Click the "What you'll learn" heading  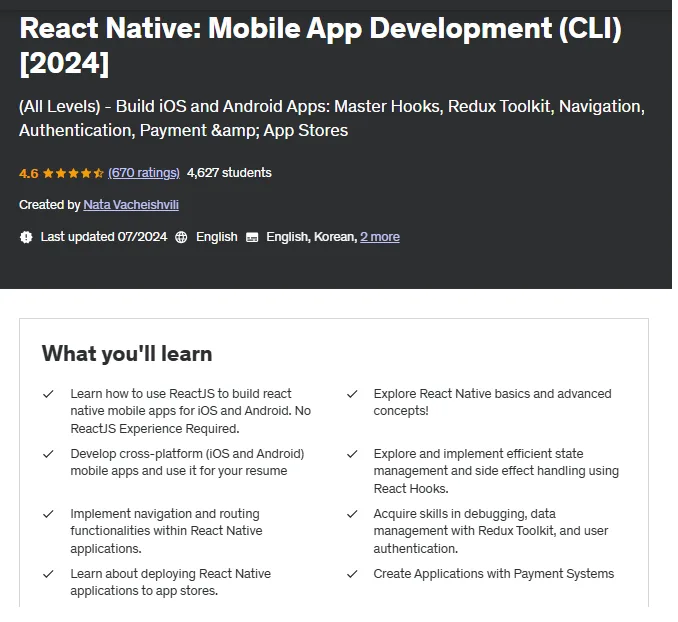tap(127, 353)
